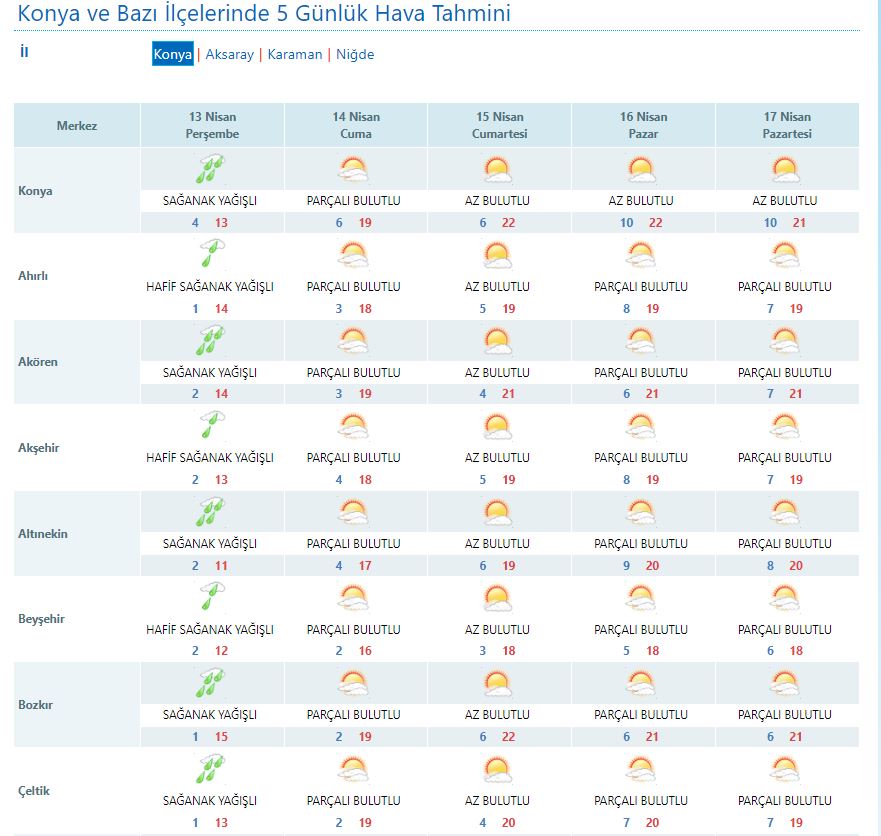Click the Çeltik district row label
The image size is (881, 836).
pos(34,791)
